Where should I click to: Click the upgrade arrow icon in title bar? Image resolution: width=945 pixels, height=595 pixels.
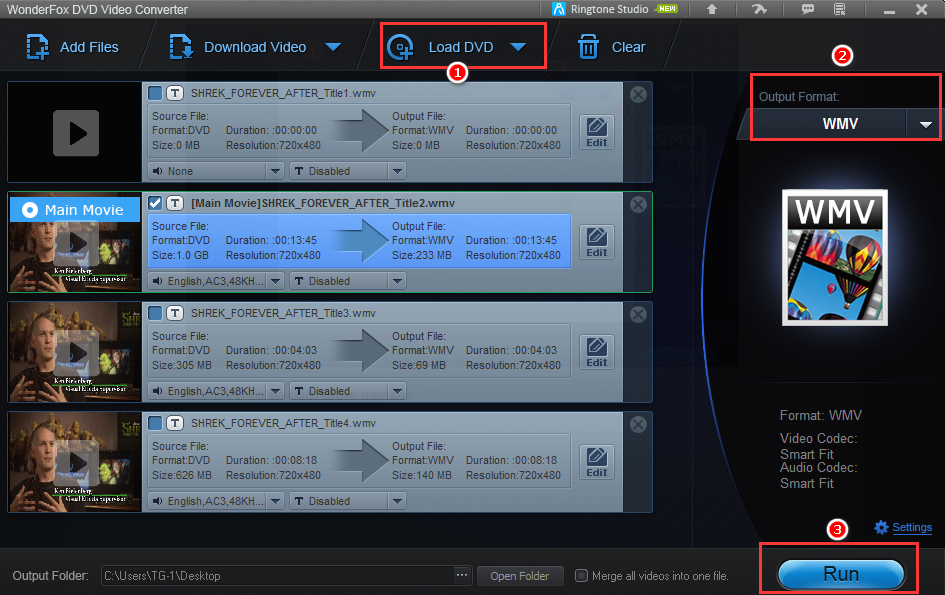[712, 9]
